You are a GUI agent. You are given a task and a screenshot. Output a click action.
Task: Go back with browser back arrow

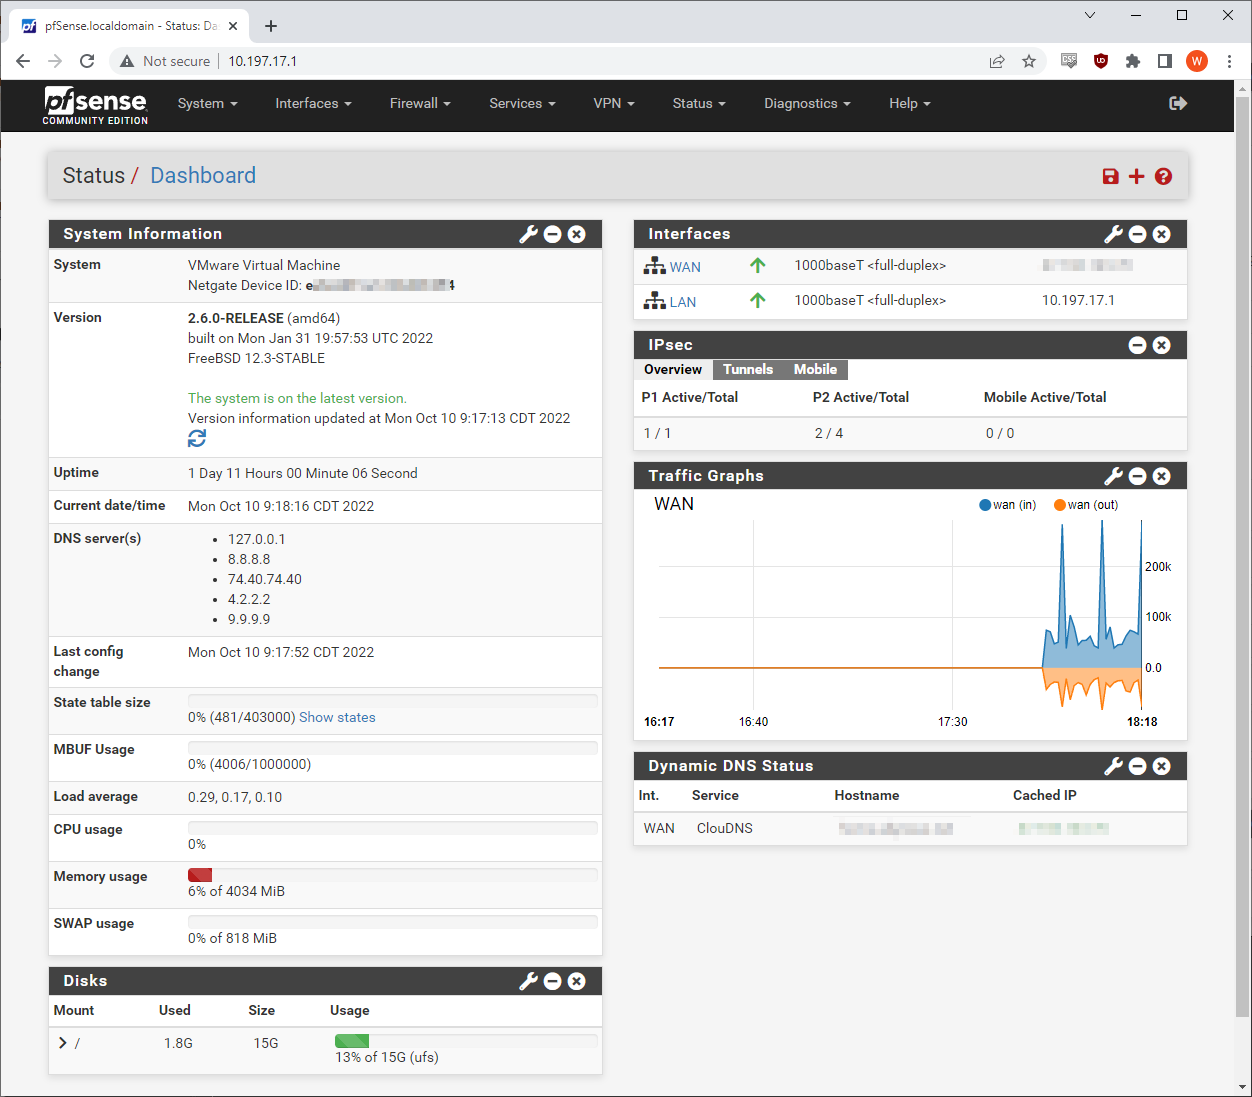[x=23, y=61]
